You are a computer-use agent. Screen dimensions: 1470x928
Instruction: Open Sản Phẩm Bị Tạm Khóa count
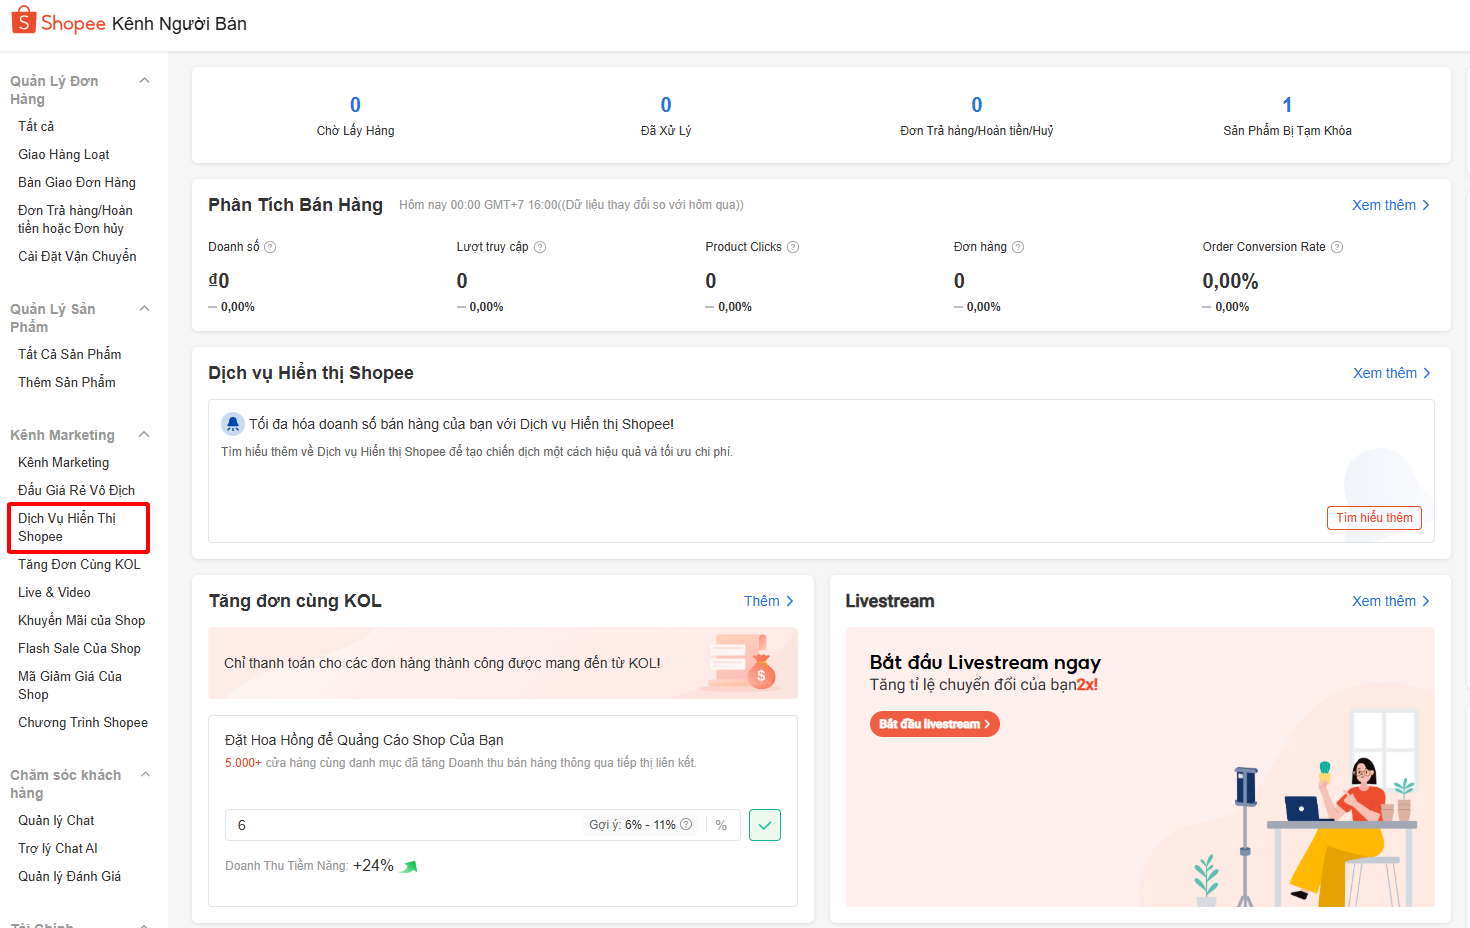pos(1287,105)
